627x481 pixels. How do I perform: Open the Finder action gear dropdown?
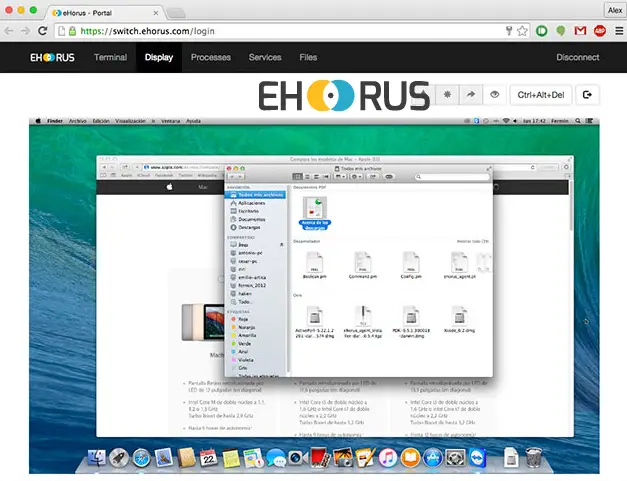(x=356, y=177)
